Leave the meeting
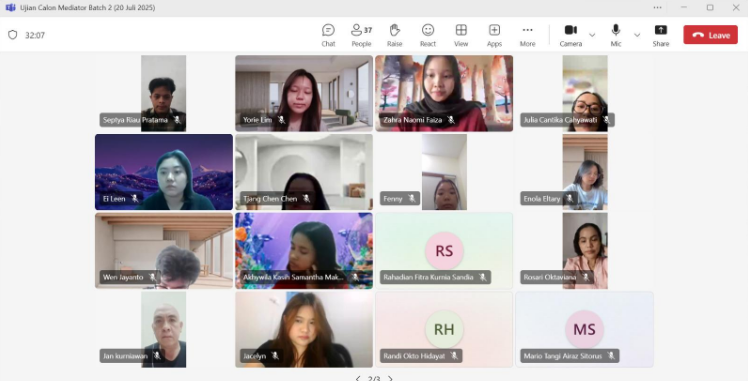 tap(710, 35)
